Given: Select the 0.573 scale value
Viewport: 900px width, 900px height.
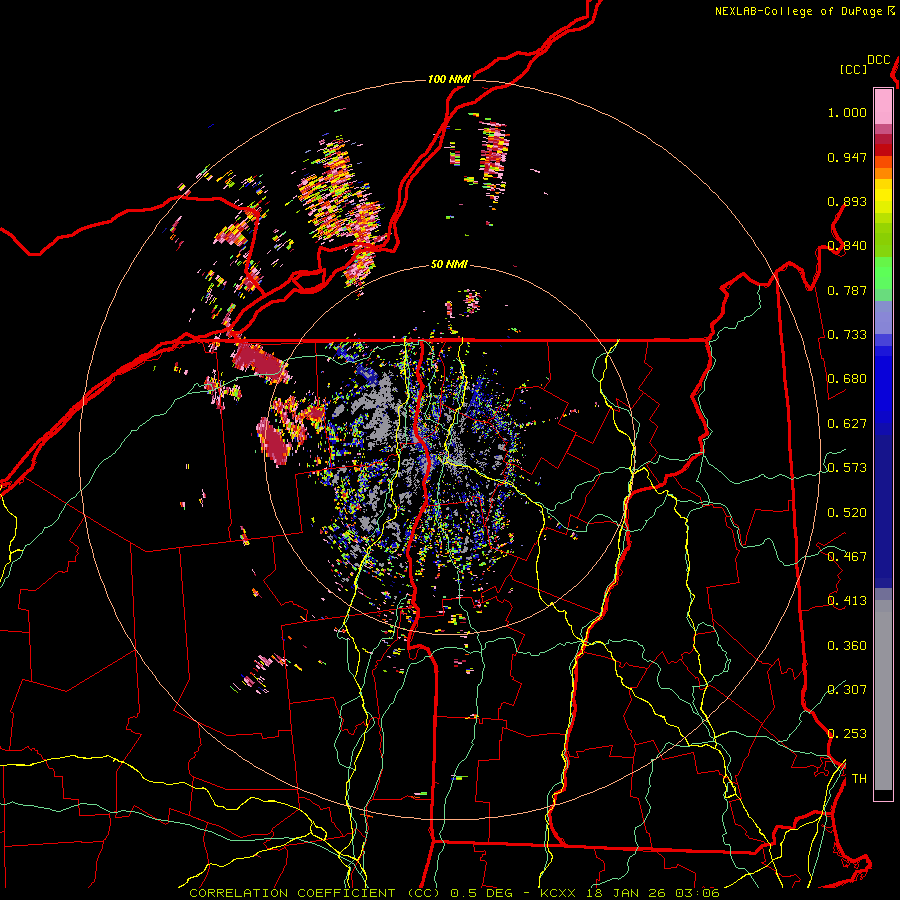Looking at the screenshot, I should click(x=847, y=468).
